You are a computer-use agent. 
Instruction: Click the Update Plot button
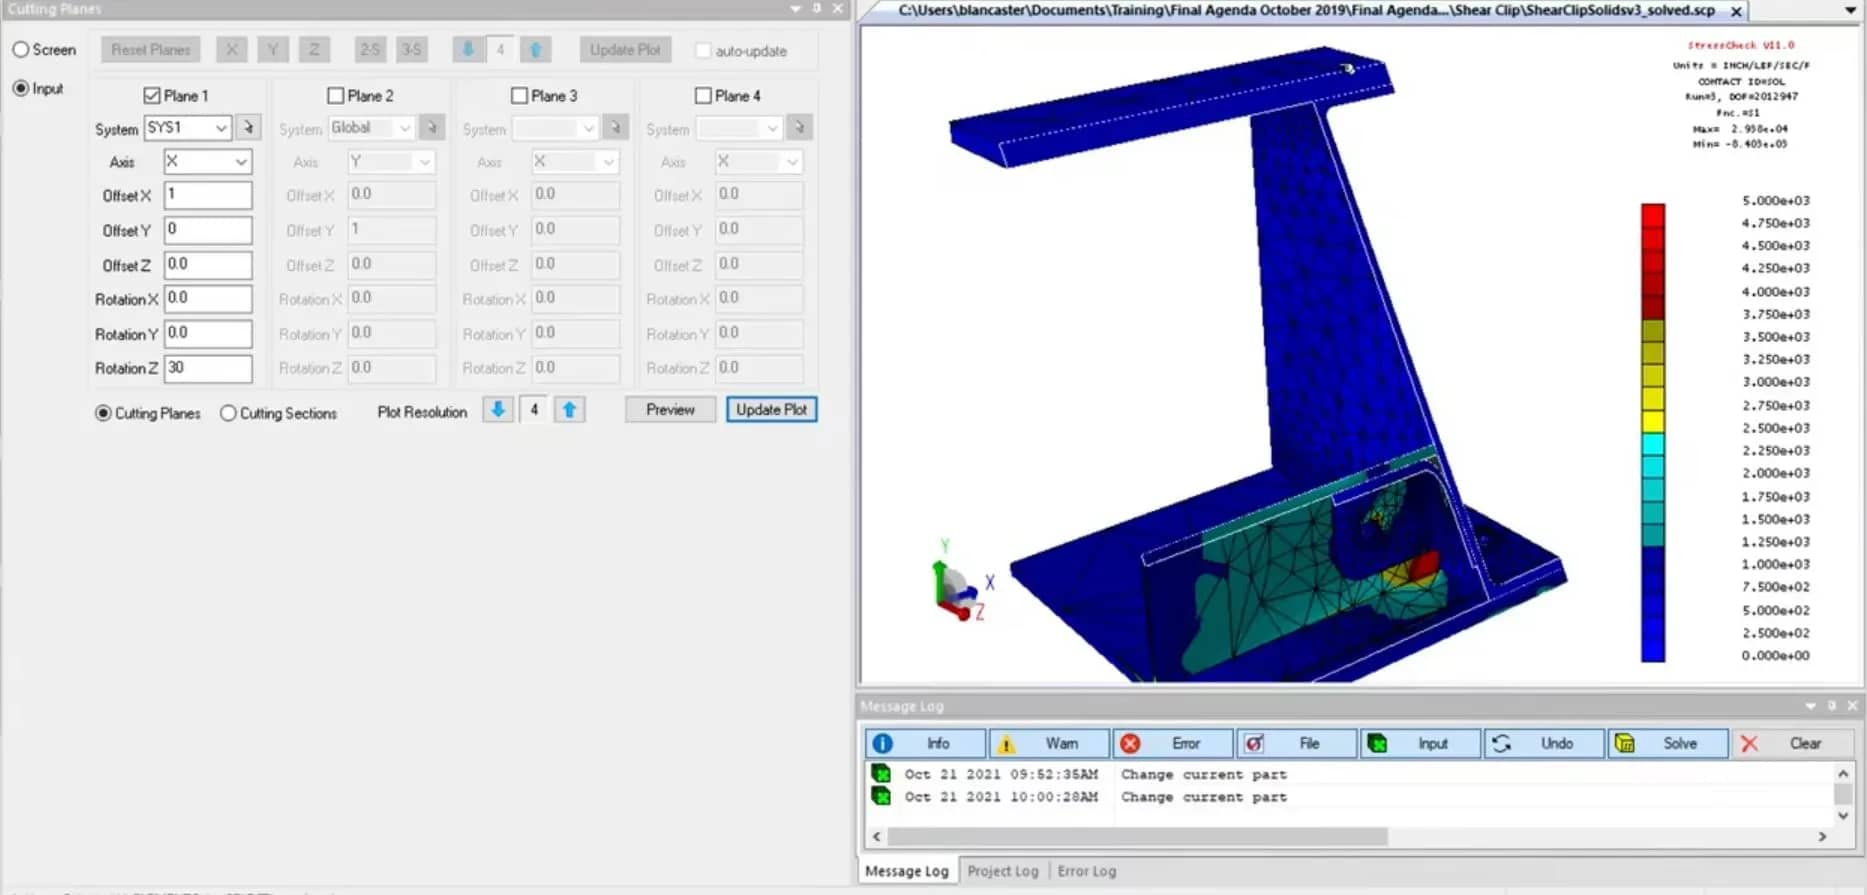[x=771, y=409]
